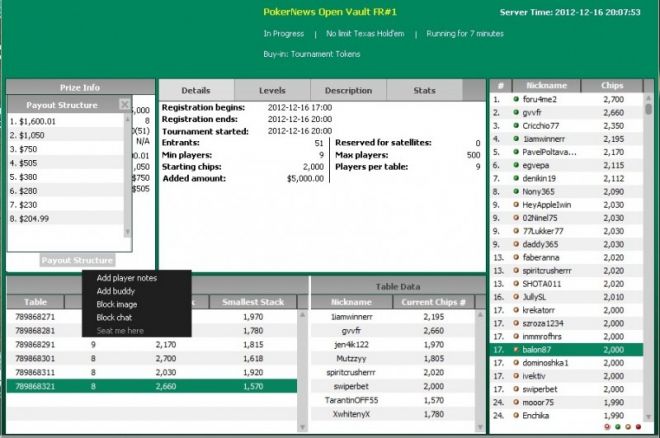Sort player list by Chips column
The image size is (660, 438).
pyautogui.click(x=612, y=85)
